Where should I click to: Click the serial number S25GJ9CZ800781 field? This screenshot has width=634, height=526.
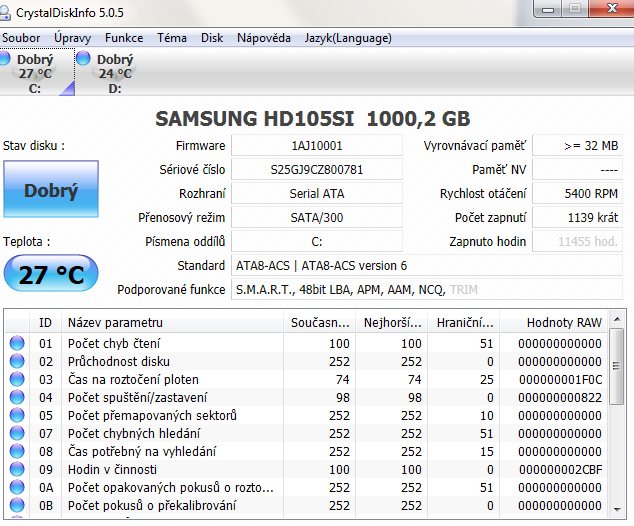coord(317,169)
